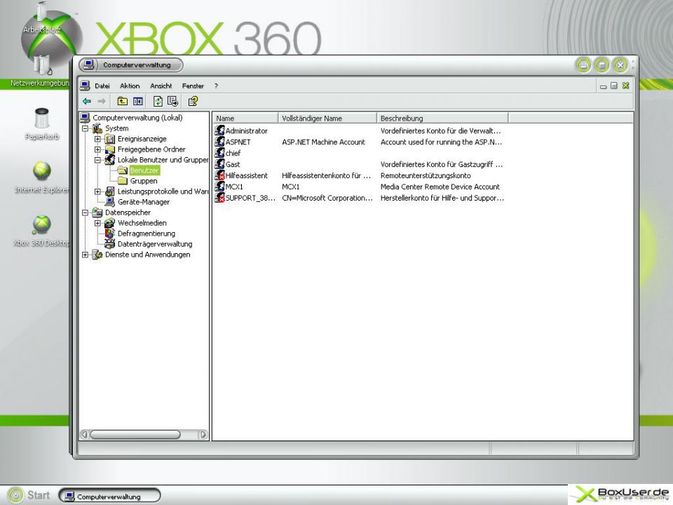Image resolution: width=673 pixels, height=505 pixels.
Task: Open the Datei menu
Action: [x=102, y=86]
